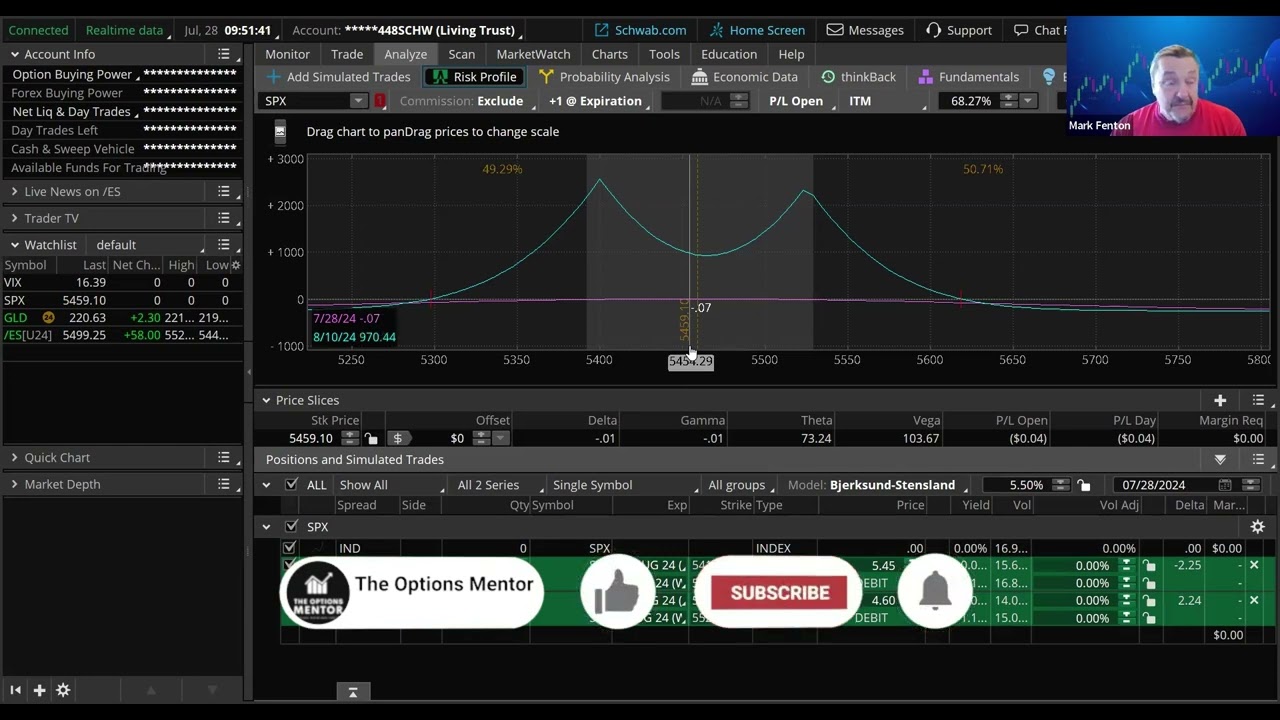The width and height of the screenshot is (1280, 720).
Task: Open the SPX symbol dropdown arrow
Action: click(358, 101)
